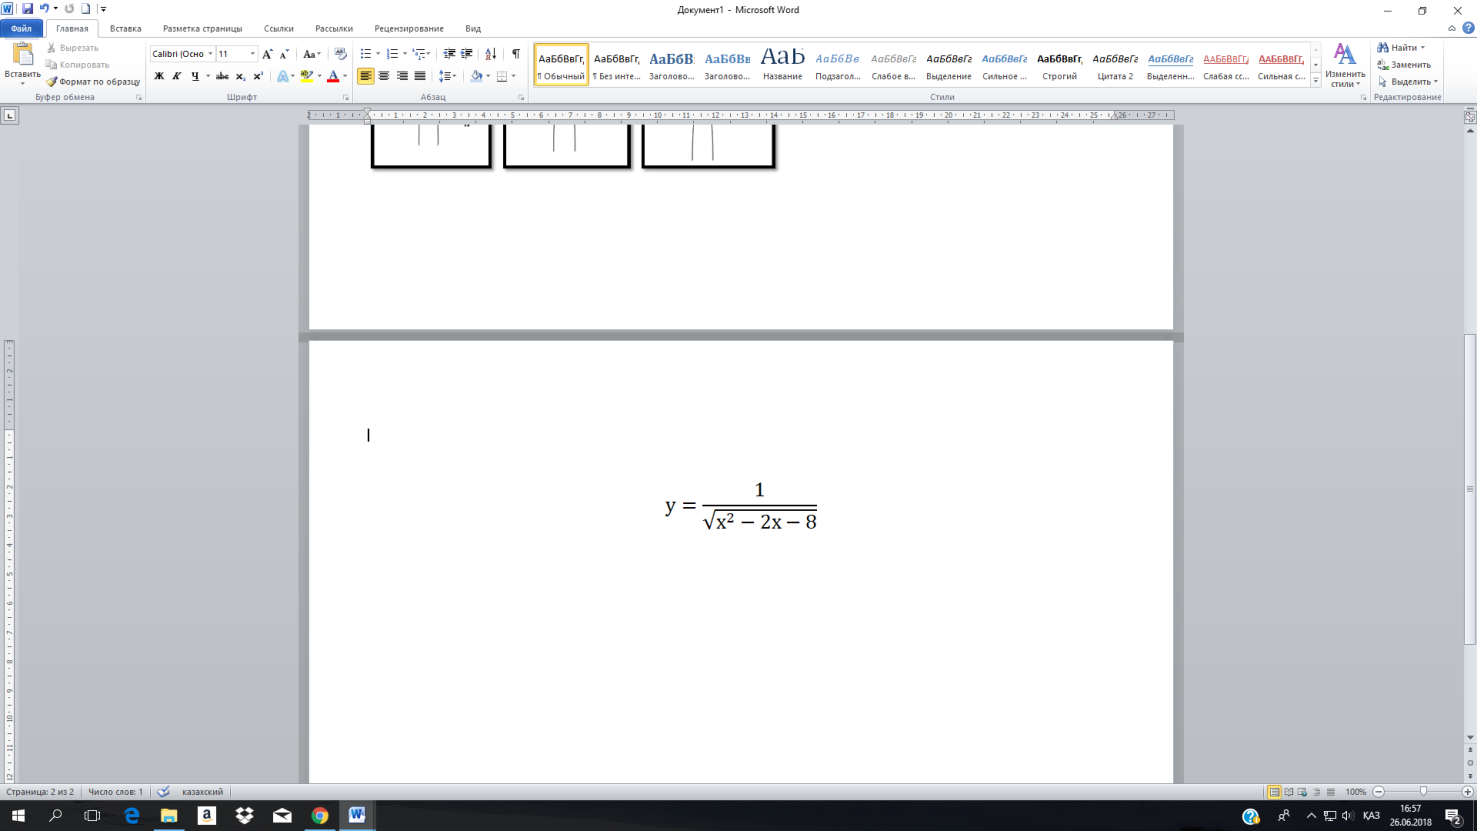
Task: Click the Format Painter (Формат по образцу) button
Action: [93, 82]
